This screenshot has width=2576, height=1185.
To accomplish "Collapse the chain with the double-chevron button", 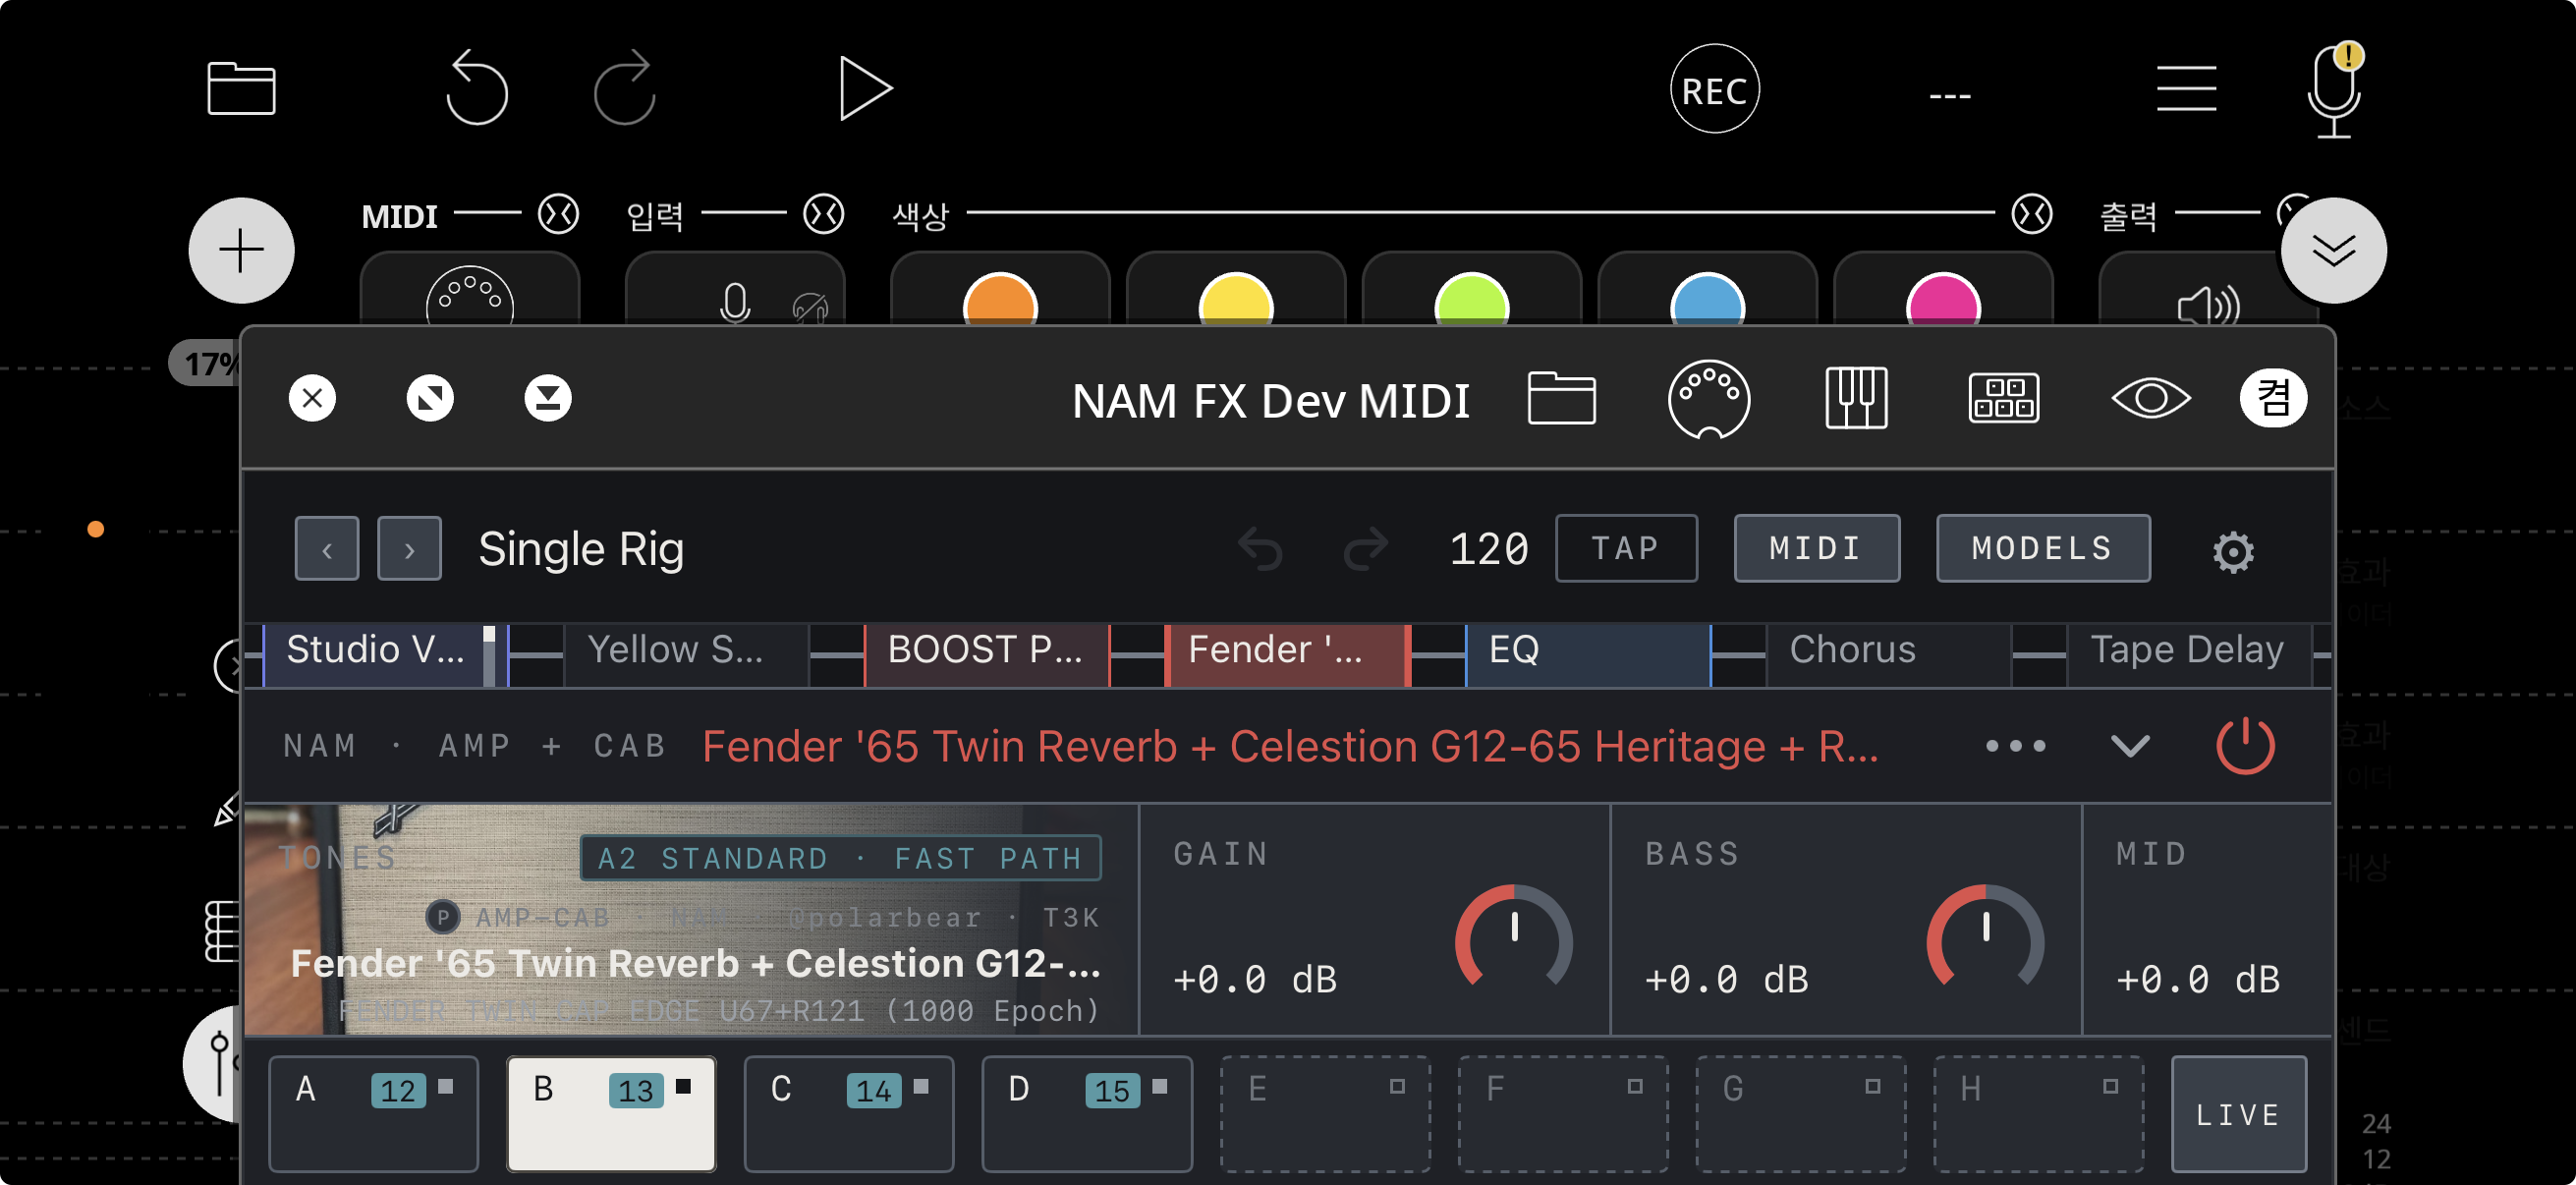I will 2333,250.
